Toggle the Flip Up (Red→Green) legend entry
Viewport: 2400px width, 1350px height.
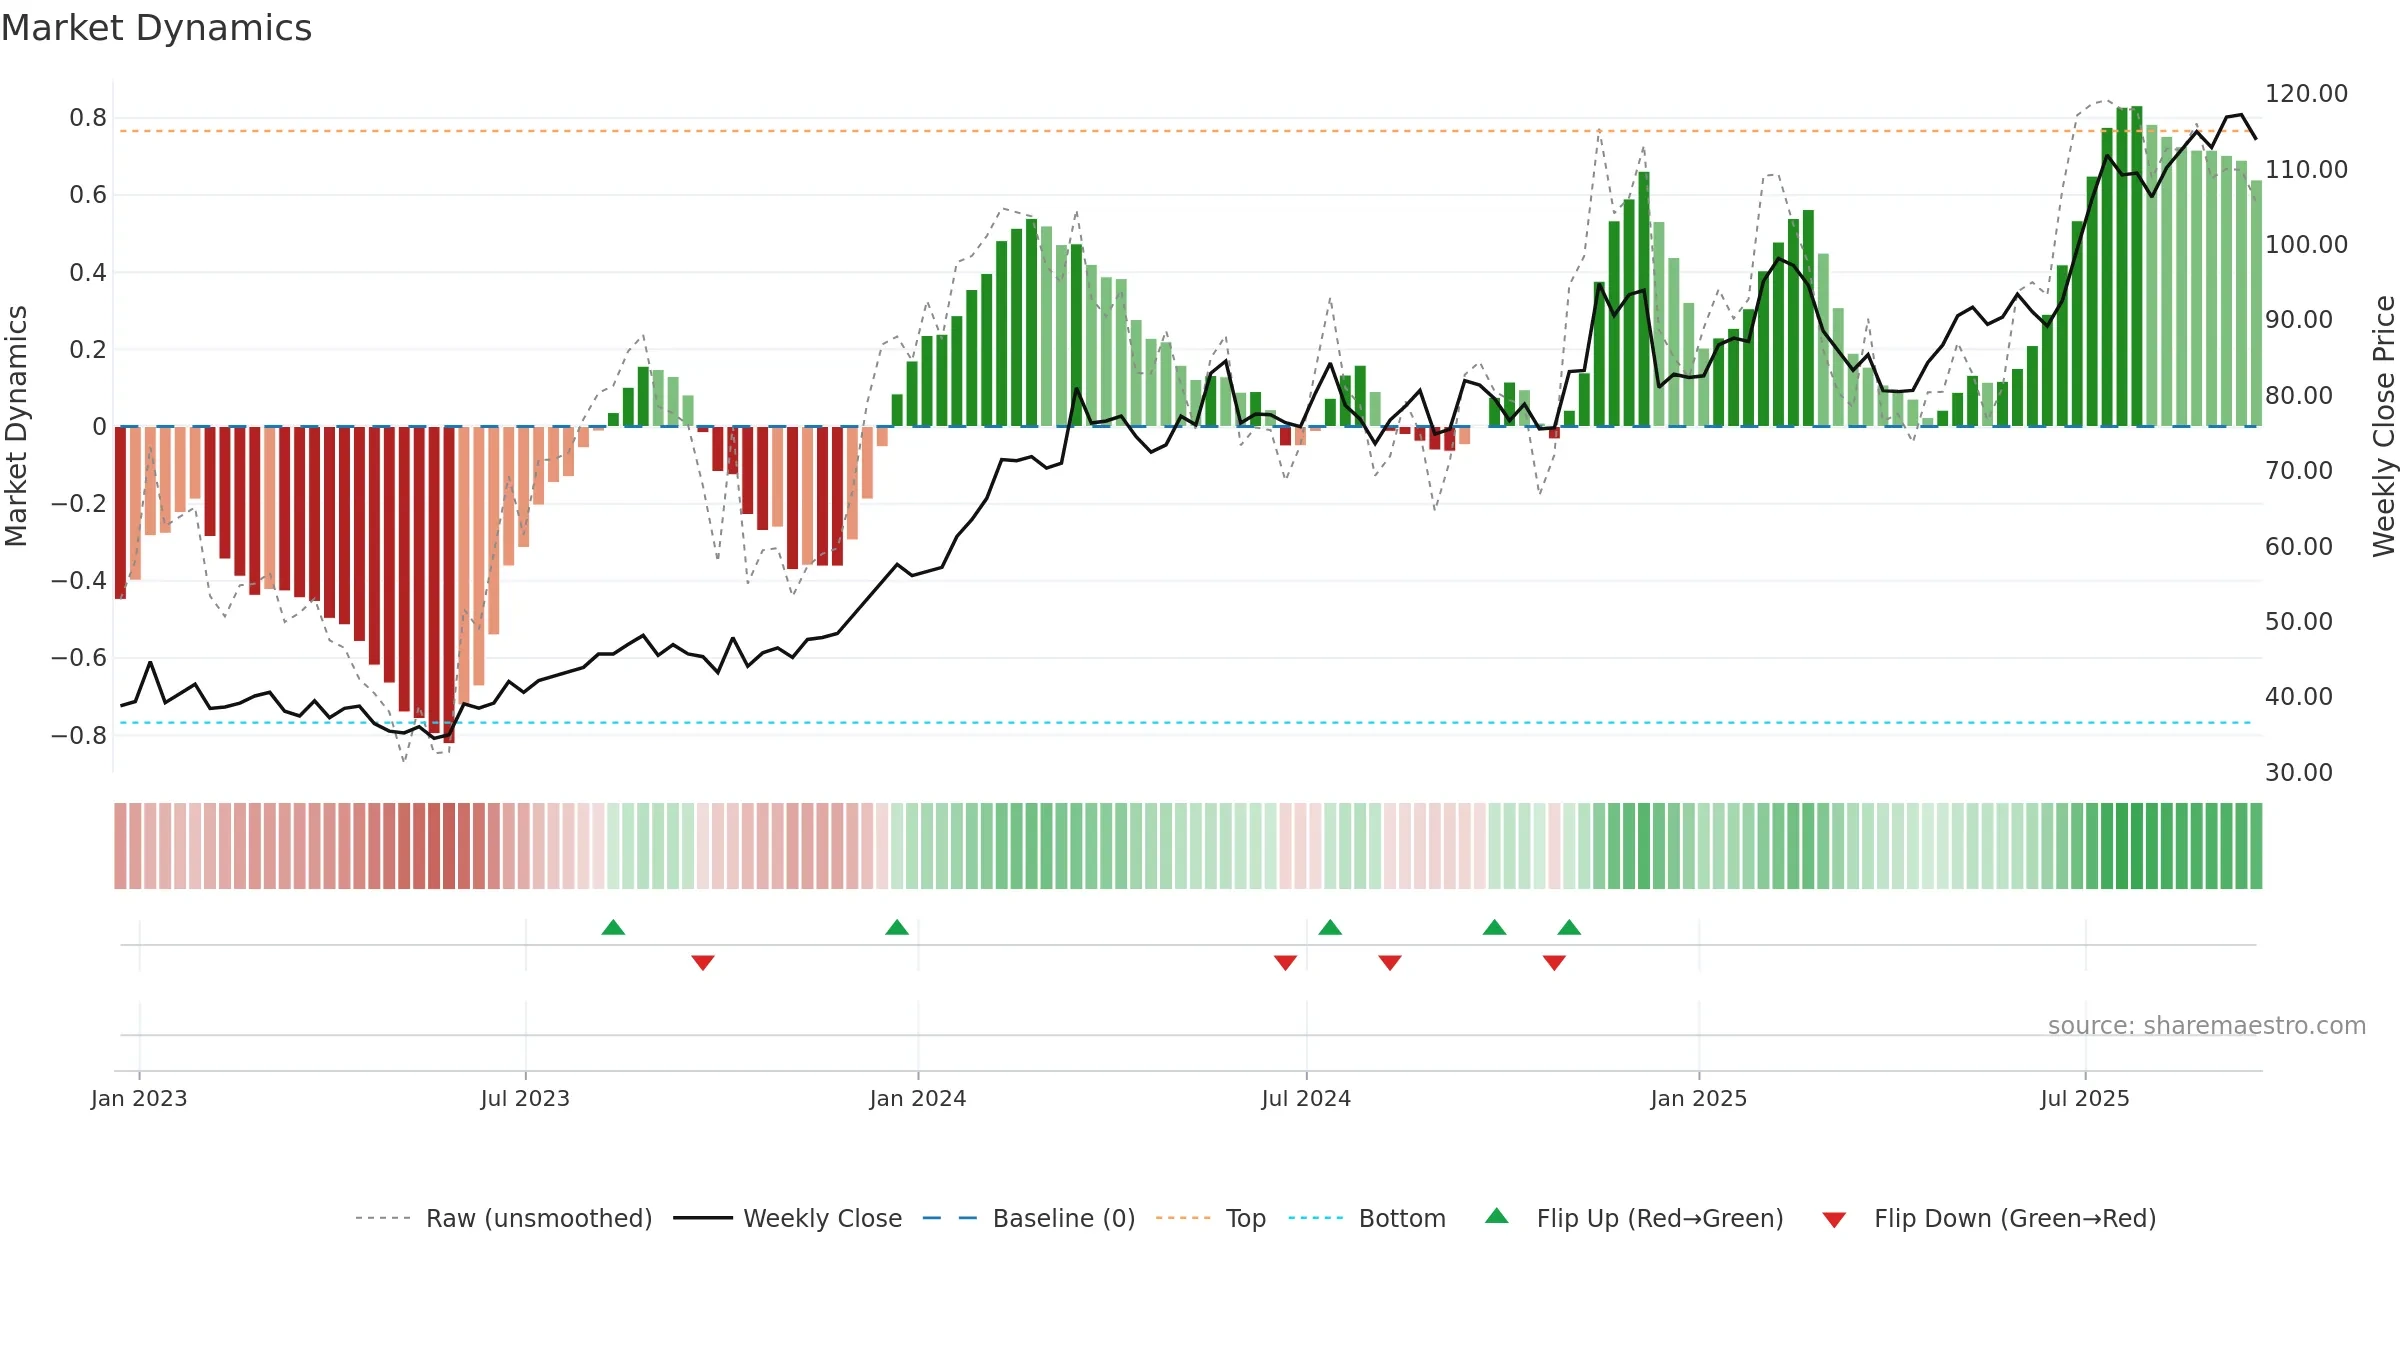tap(1634, 1218)
